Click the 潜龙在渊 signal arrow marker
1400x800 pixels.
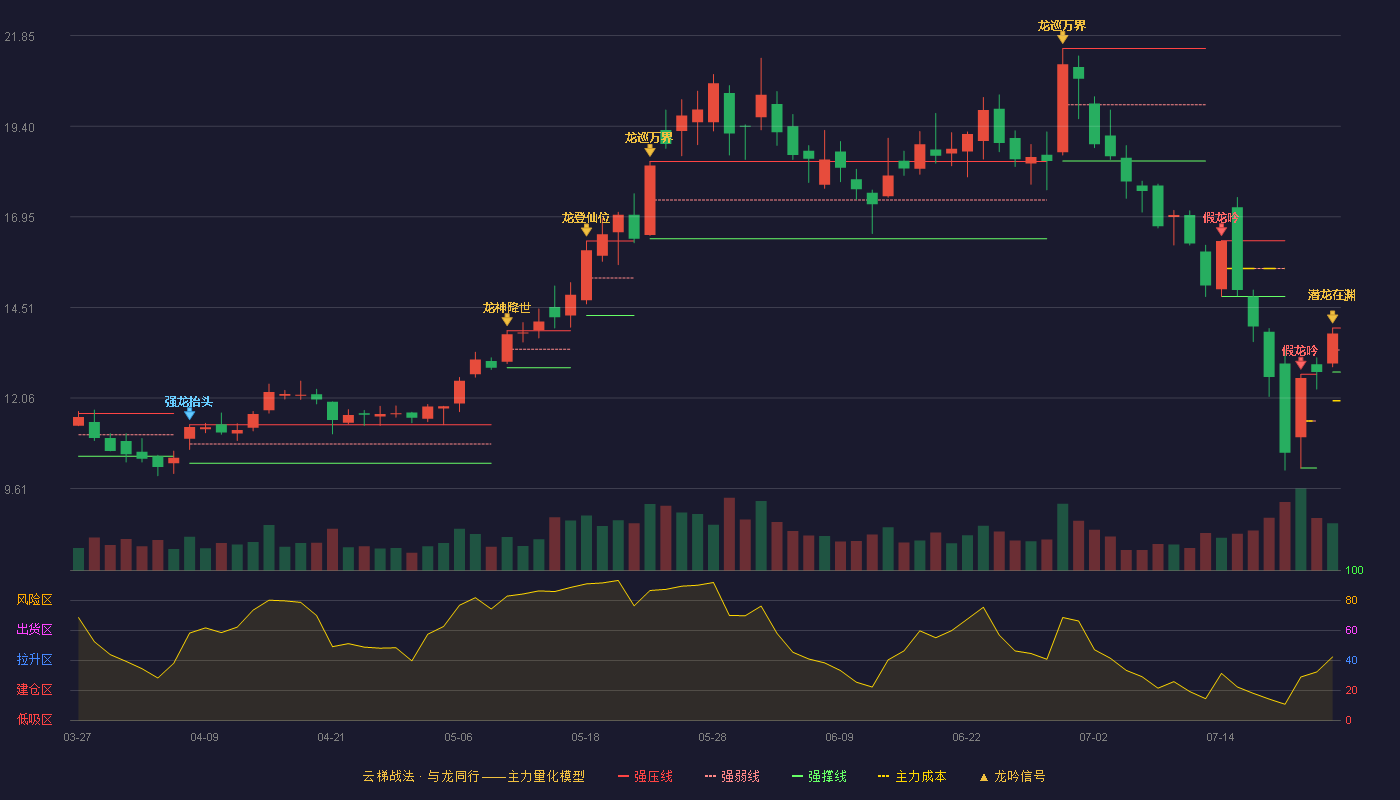tap(1333, 317)
